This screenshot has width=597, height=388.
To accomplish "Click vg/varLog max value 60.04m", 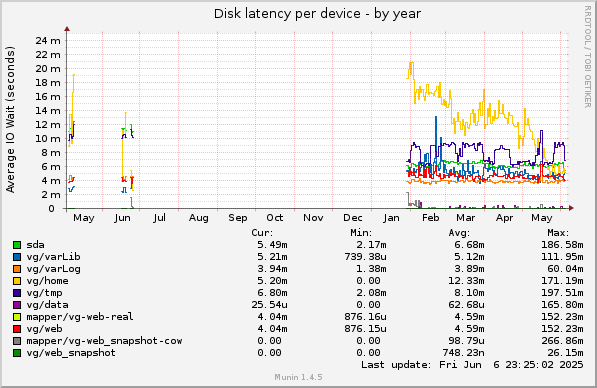I will click(565, 269).
